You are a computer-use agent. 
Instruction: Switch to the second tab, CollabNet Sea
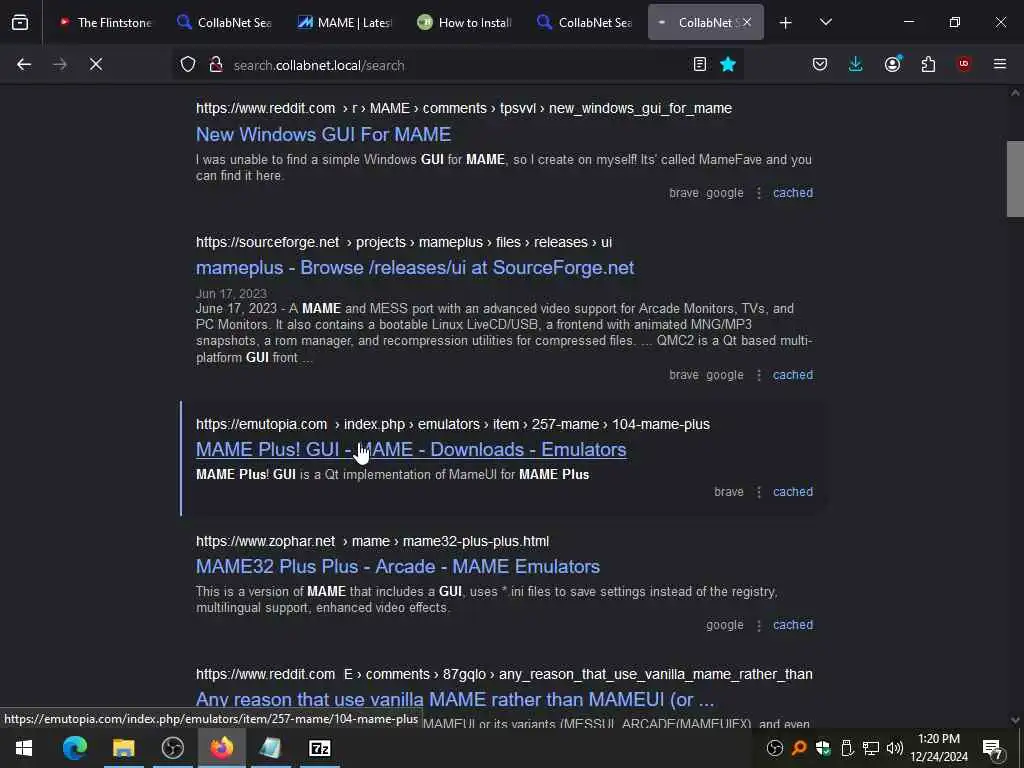coord(225,22)
